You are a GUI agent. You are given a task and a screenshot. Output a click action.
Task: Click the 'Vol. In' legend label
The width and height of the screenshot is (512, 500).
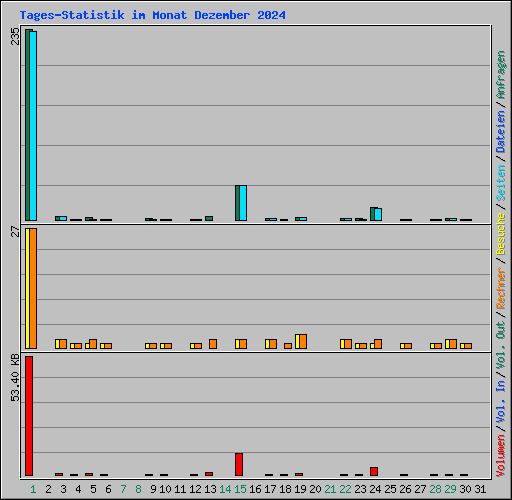pos(501,401)
